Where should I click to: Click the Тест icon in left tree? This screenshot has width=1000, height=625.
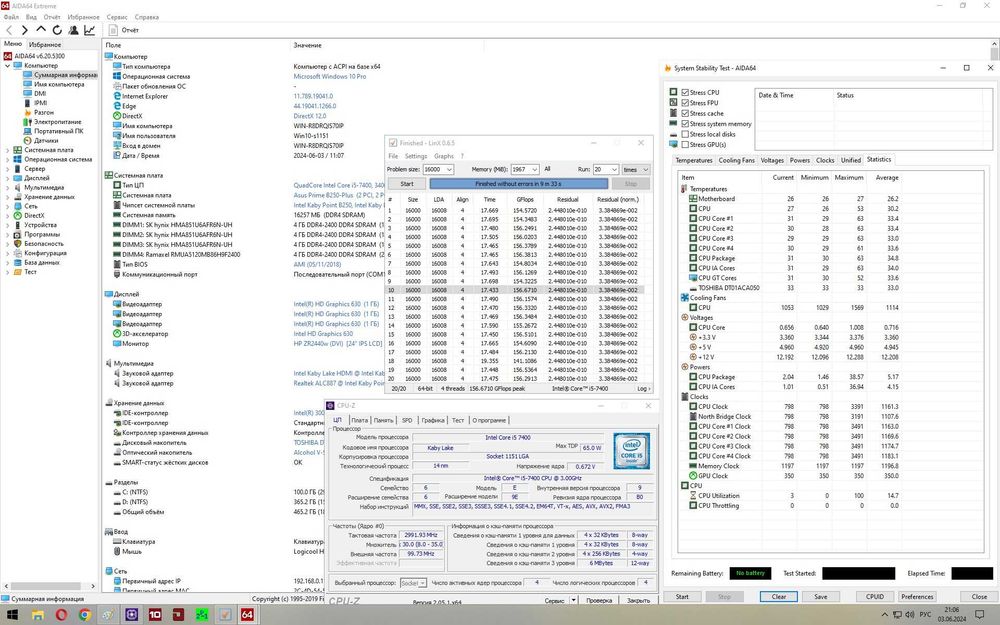tap(18, 272)
